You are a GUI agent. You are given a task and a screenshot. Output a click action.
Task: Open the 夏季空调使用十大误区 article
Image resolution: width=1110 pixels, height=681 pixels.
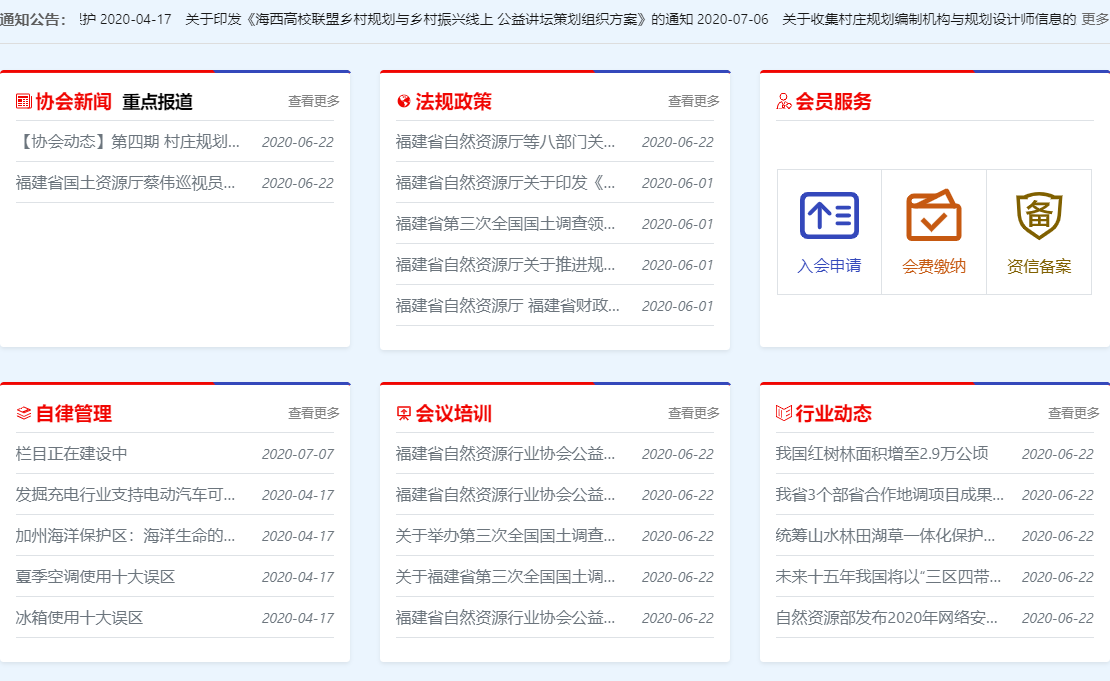(95, 577)
